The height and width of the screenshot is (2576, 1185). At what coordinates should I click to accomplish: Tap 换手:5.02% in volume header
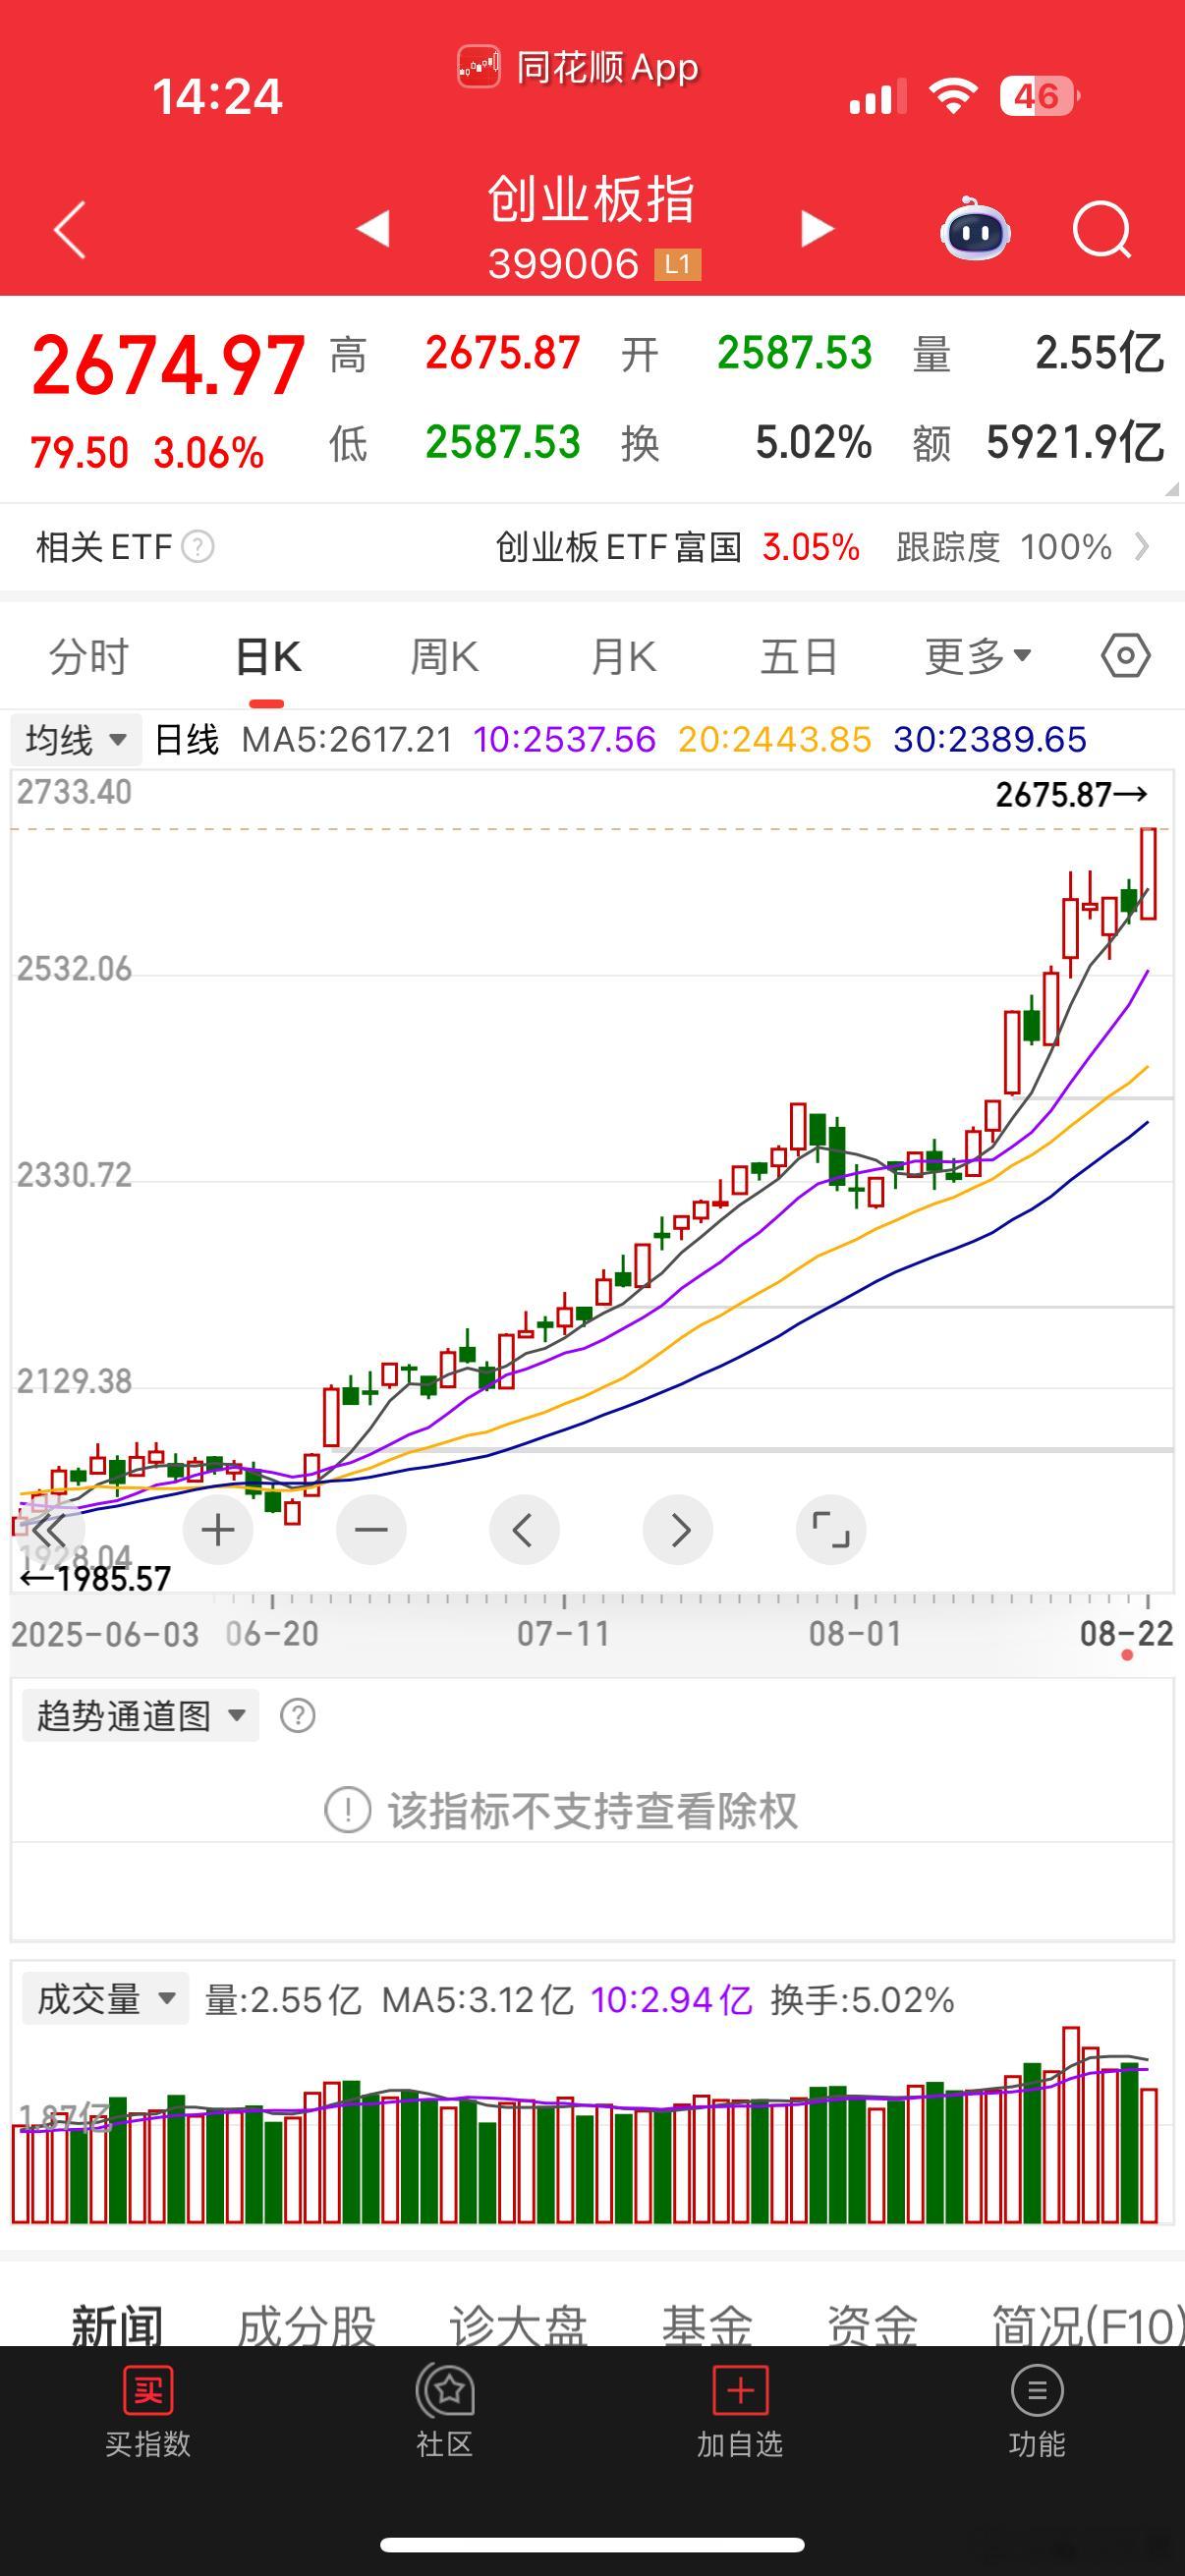[862, 1999]
